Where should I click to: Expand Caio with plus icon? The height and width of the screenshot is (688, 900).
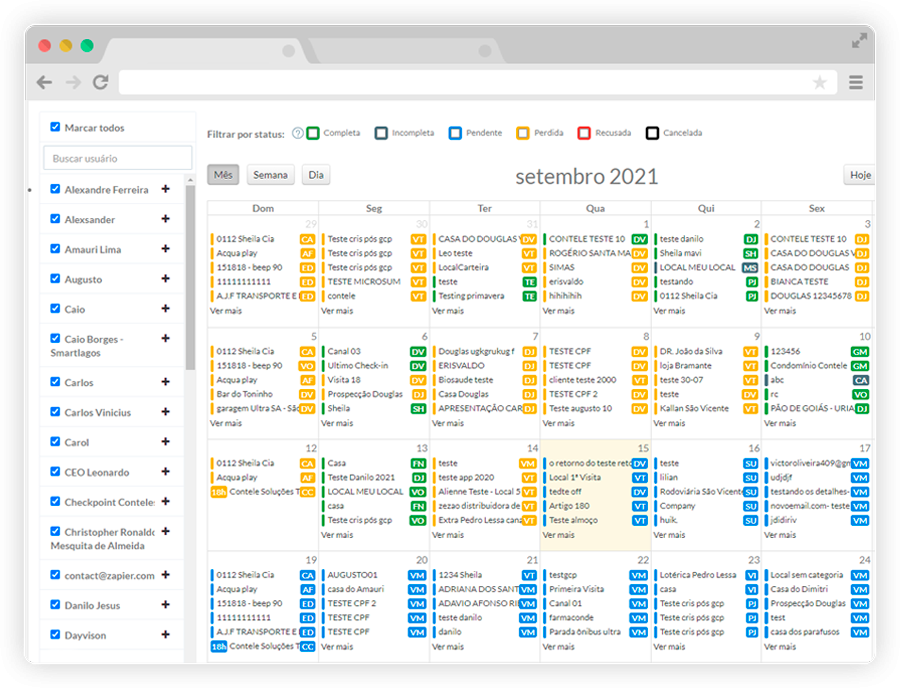coord(165,308)
